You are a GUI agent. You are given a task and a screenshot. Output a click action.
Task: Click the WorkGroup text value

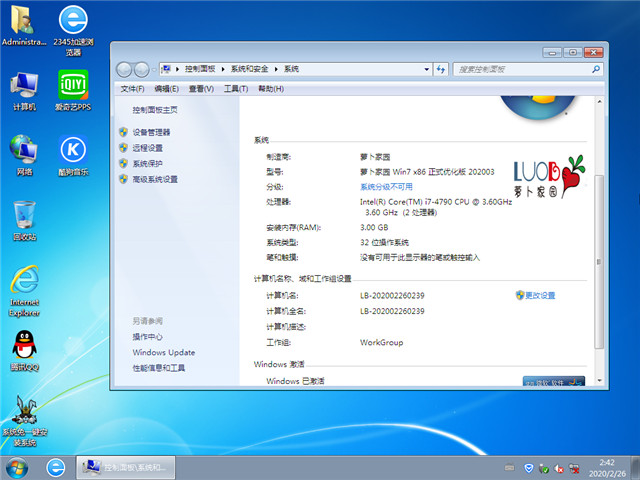tap(382, 342)
